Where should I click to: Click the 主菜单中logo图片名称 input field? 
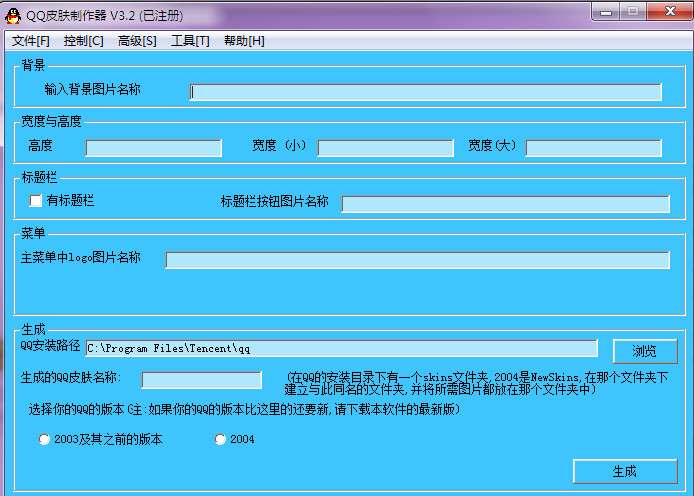(417, 260)
